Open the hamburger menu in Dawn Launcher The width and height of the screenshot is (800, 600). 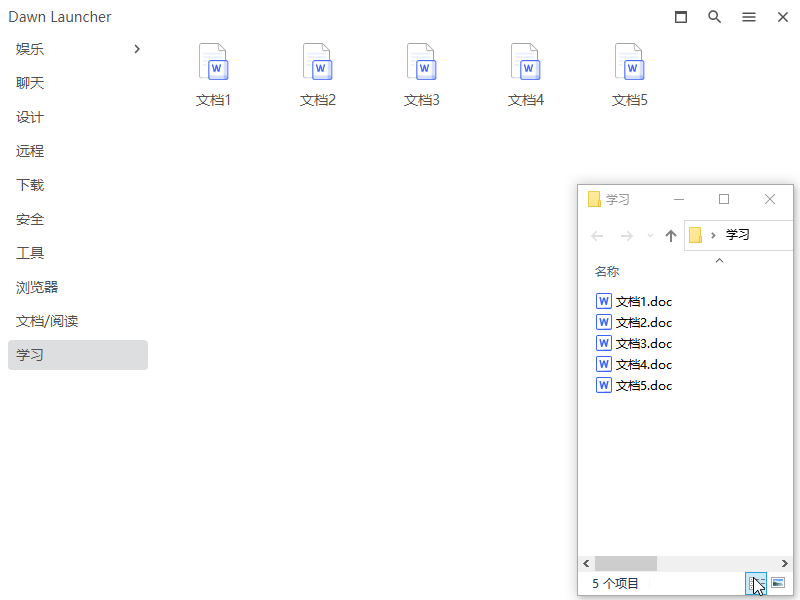[749, 17]
